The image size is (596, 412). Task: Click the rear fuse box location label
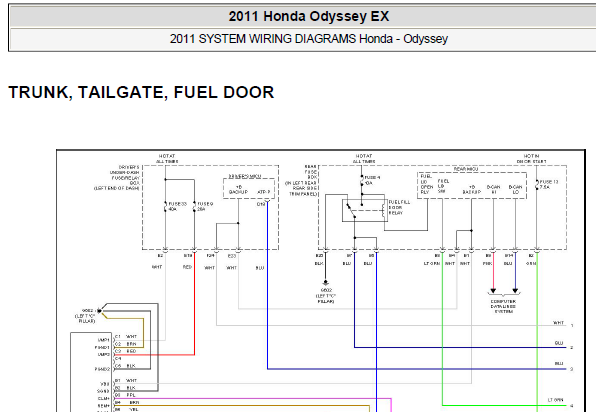[301, 180]
